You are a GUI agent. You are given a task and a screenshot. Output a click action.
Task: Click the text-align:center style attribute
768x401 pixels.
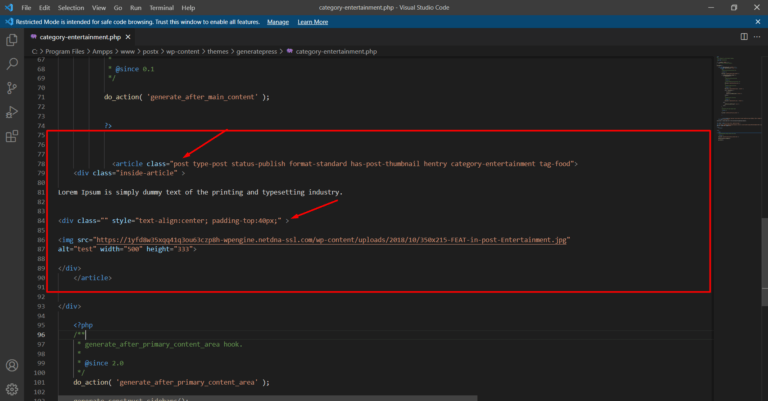(173, 221)
